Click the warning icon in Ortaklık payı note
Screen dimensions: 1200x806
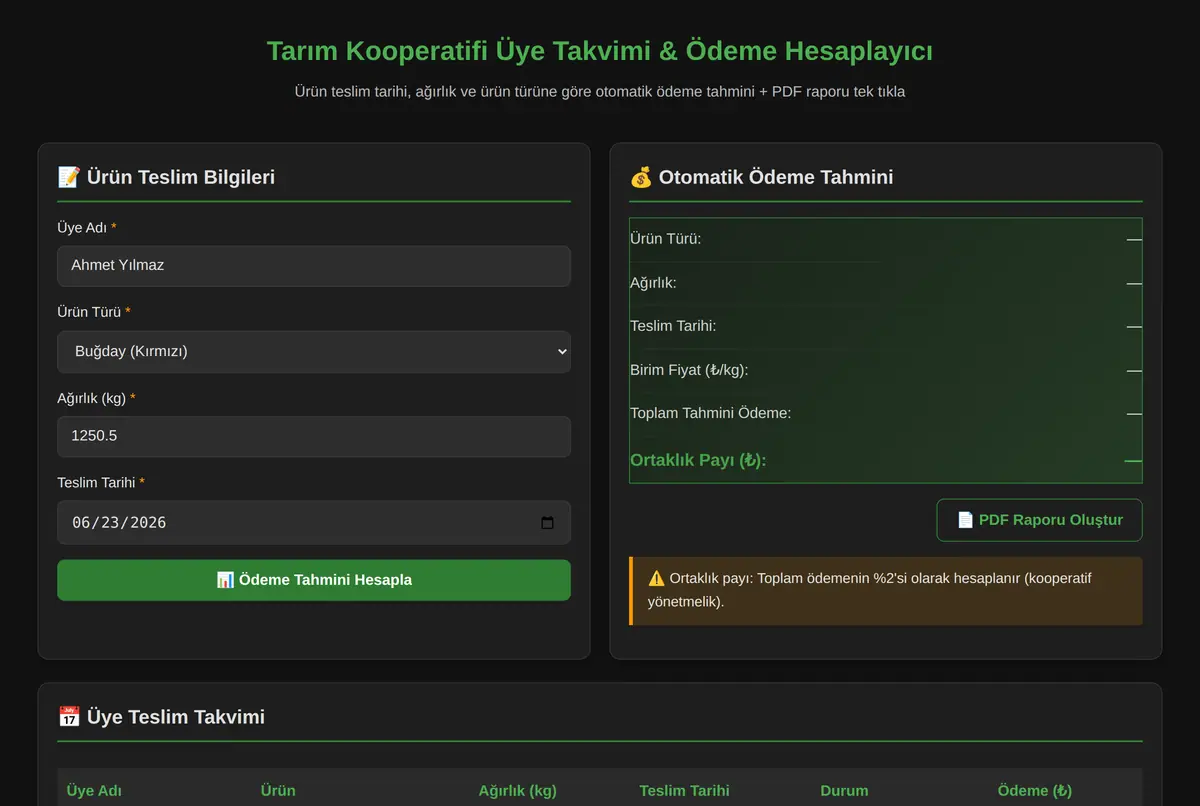point(656,578)
